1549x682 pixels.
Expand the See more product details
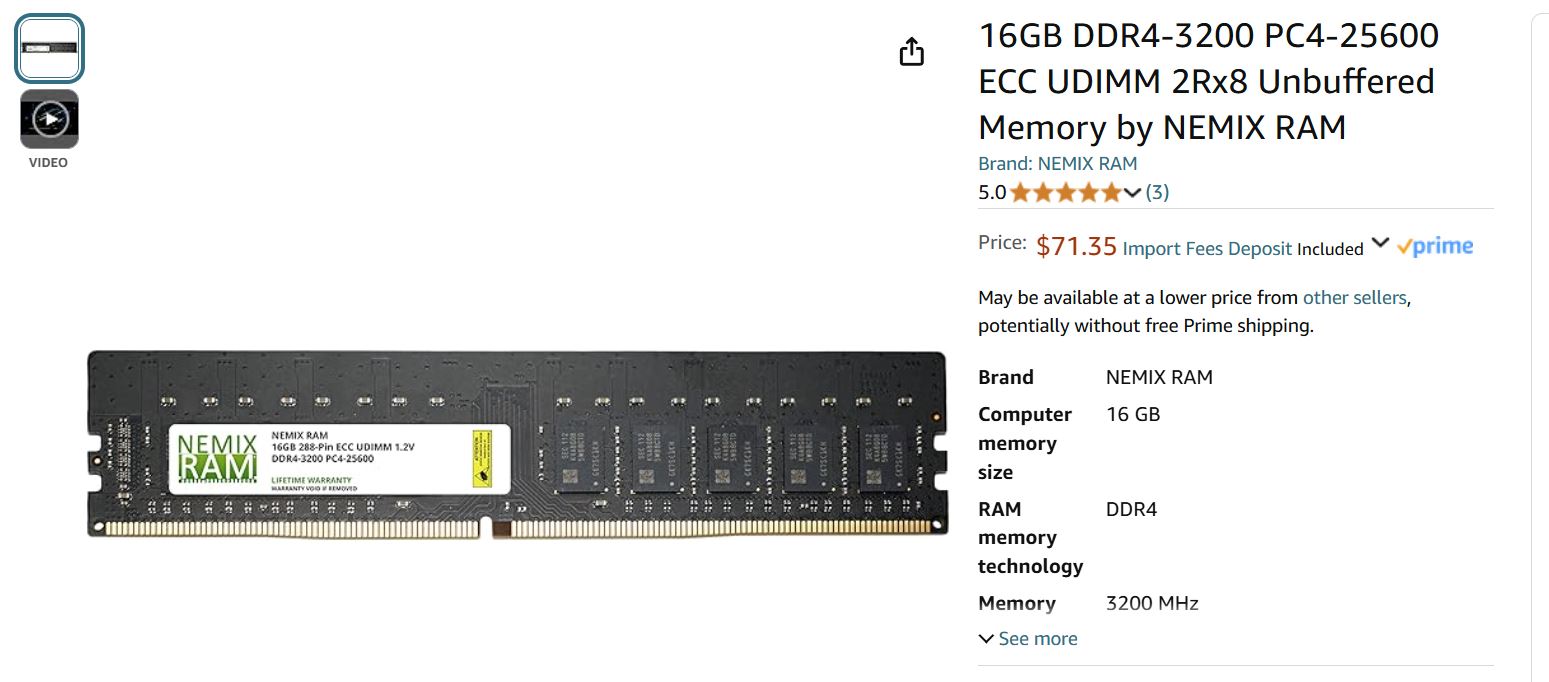point(1028,639)
